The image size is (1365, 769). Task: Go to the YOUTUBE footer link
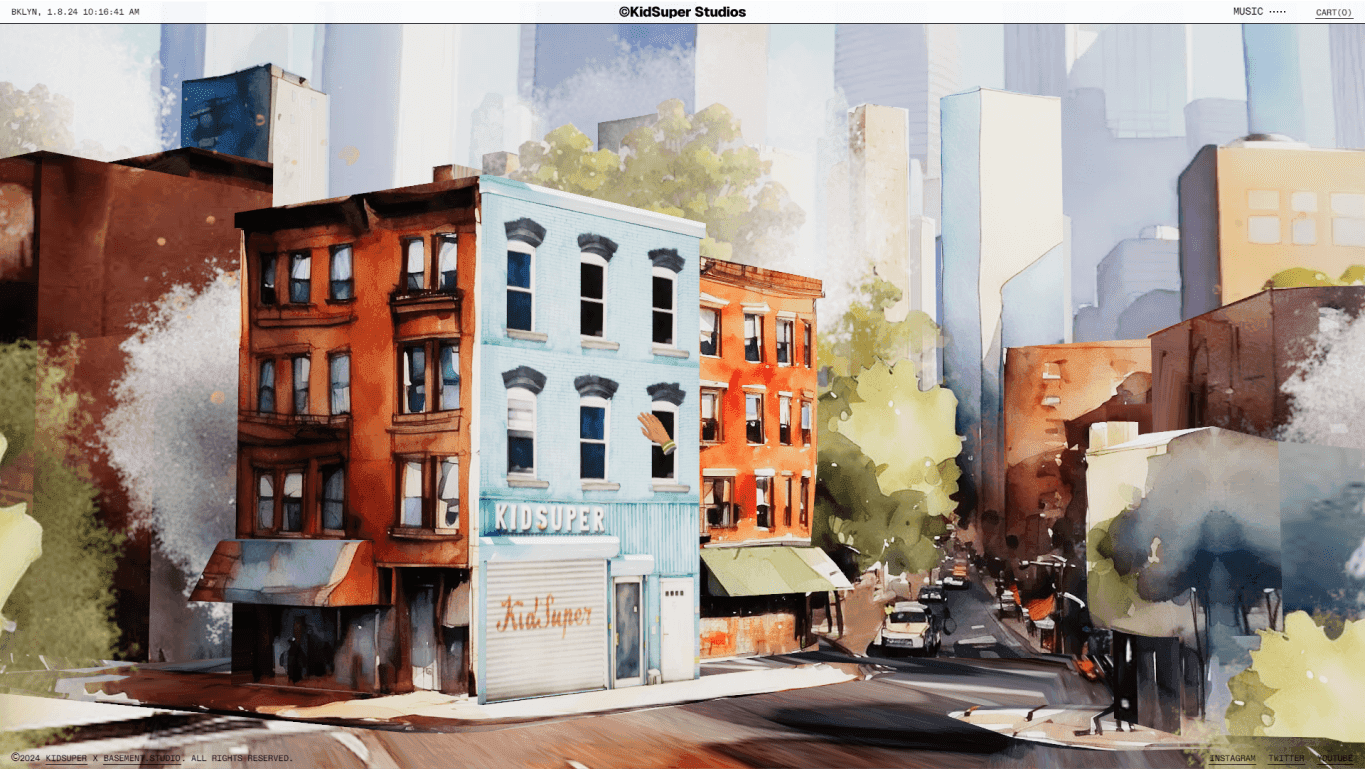point(1334,758)
